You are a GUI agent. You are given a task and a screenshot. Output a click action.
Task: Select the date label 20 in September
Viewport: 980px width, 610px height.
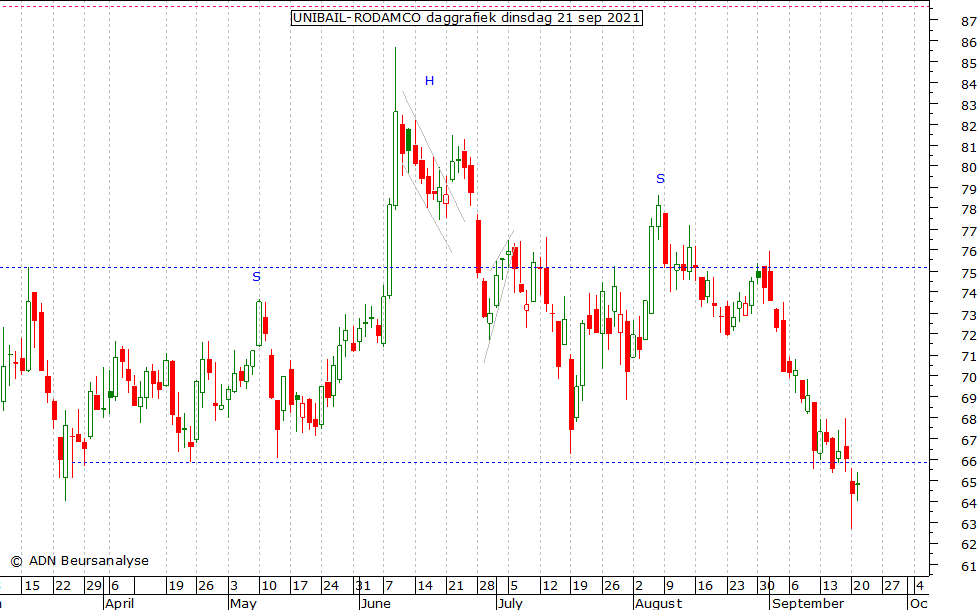(x=861, y=586)
